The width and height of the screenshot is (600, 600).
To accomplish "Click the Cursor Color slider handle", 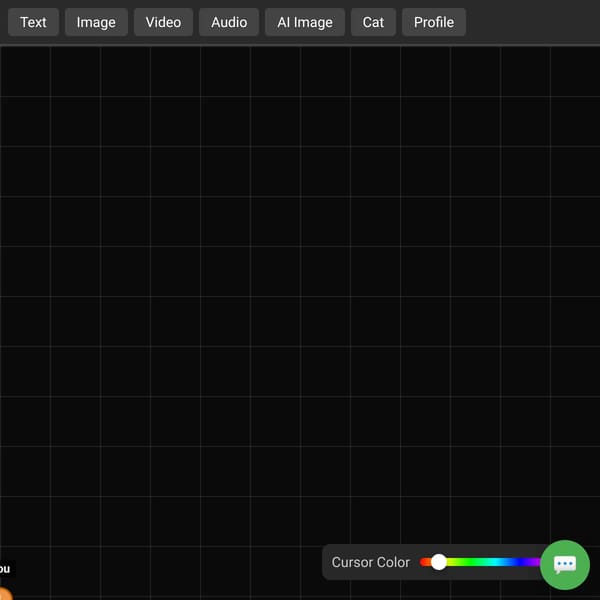I will (x=439, y=562).
